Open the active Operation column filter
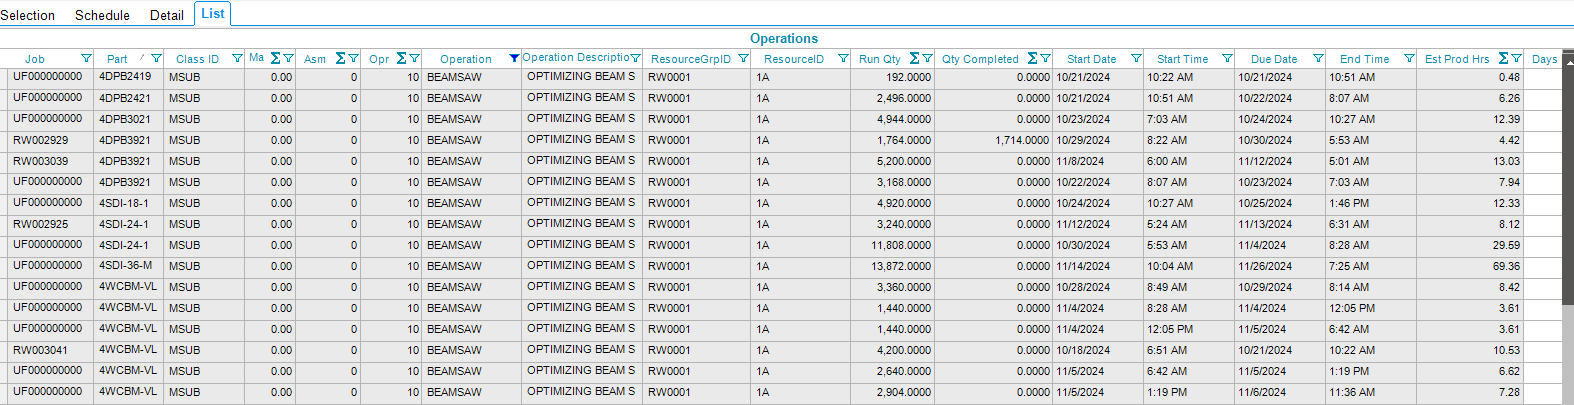1574x405 pixels. (514, 59)
